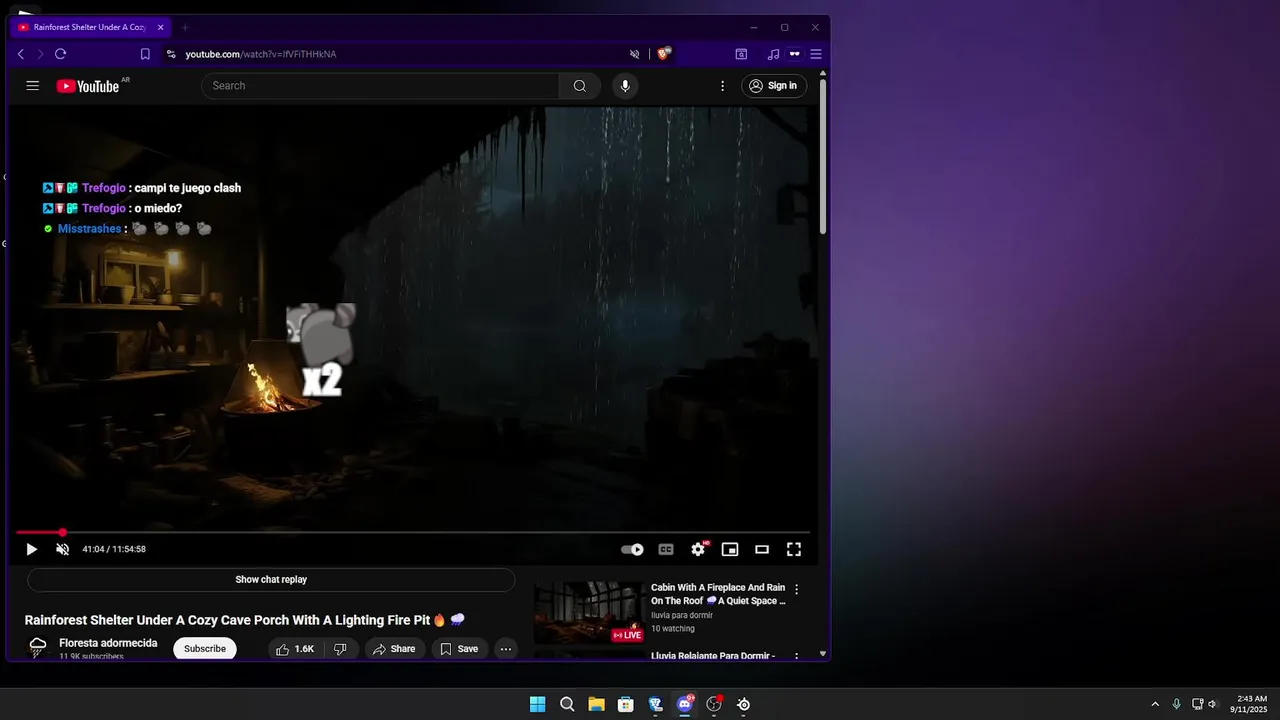Open the media control music note
Image resolution: width=1280 pixels, height=720 pixels.
tap(773, 54)
